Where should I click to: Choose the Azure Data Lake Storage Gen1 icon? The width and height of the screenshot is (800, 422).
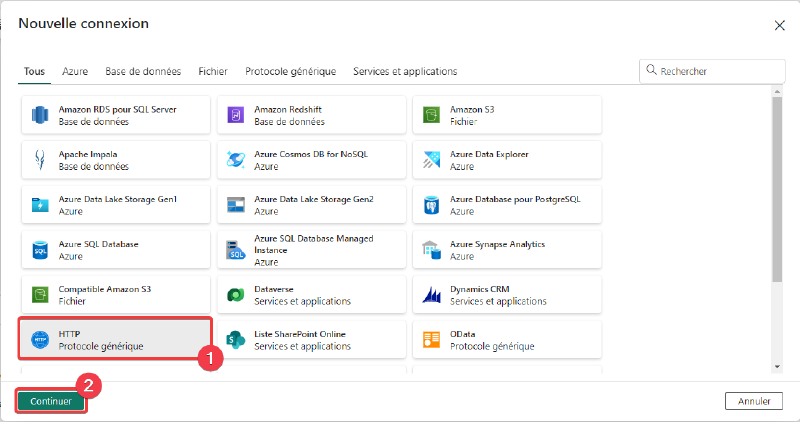click(x=40, y=205)
